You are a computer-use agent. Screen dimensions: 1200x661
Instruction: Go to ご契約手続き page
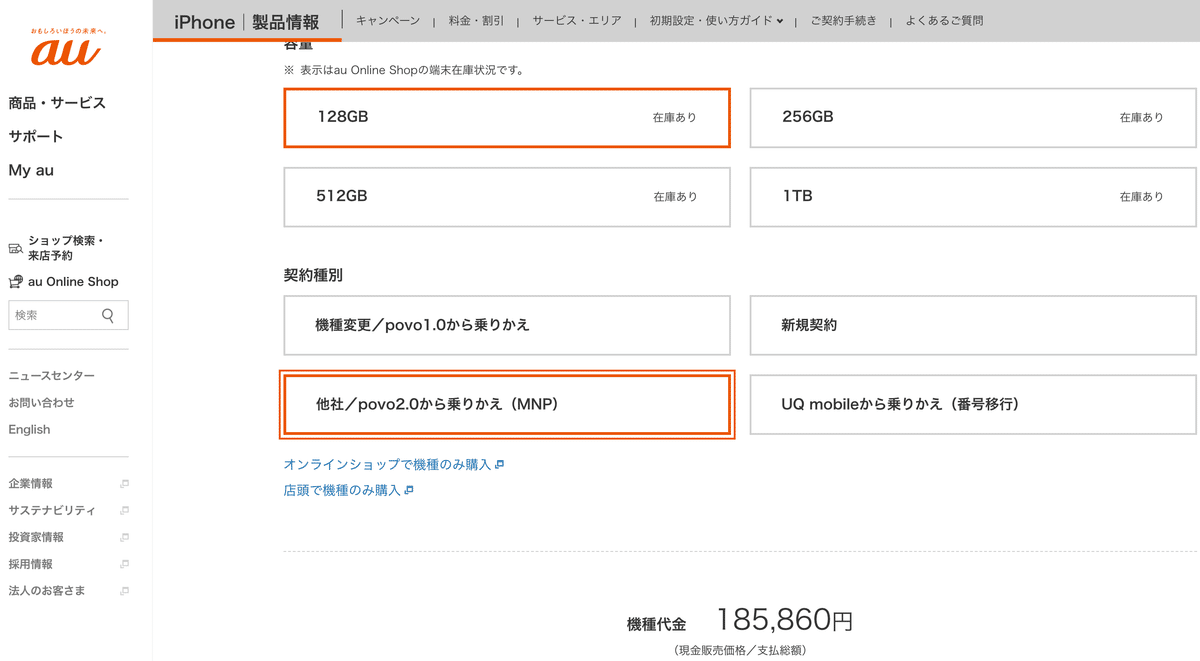(843, 21)
